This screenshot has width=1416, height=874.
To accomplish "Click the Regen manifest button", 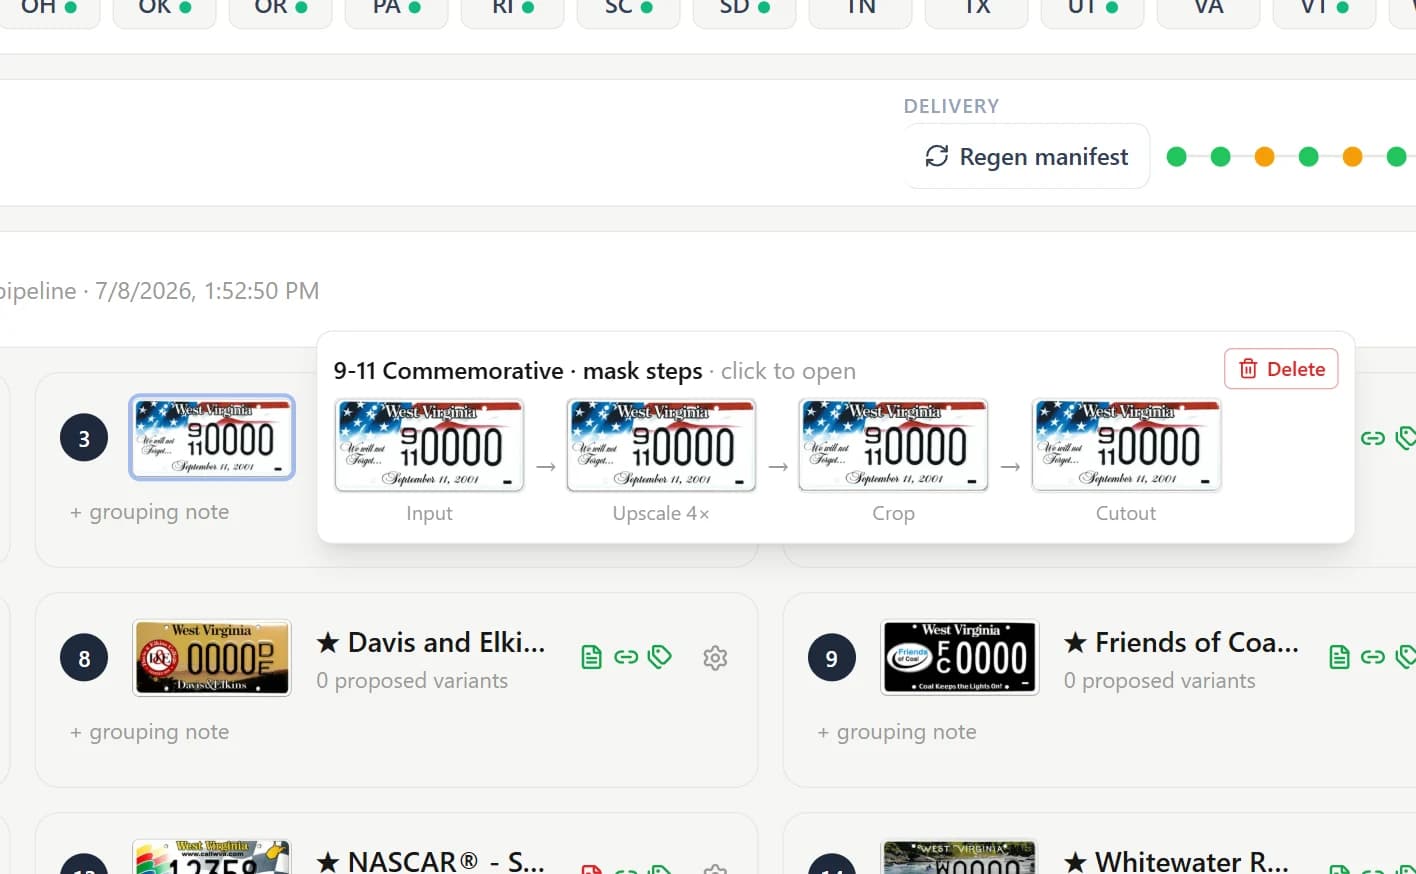I will pos(1027,156).
